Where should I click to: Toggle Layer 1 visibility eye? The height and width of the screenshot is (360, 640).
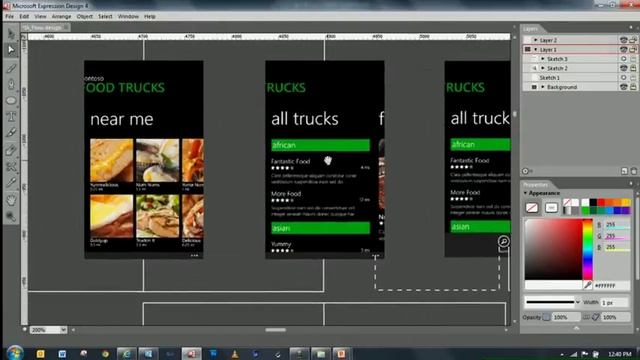point(623,49)
